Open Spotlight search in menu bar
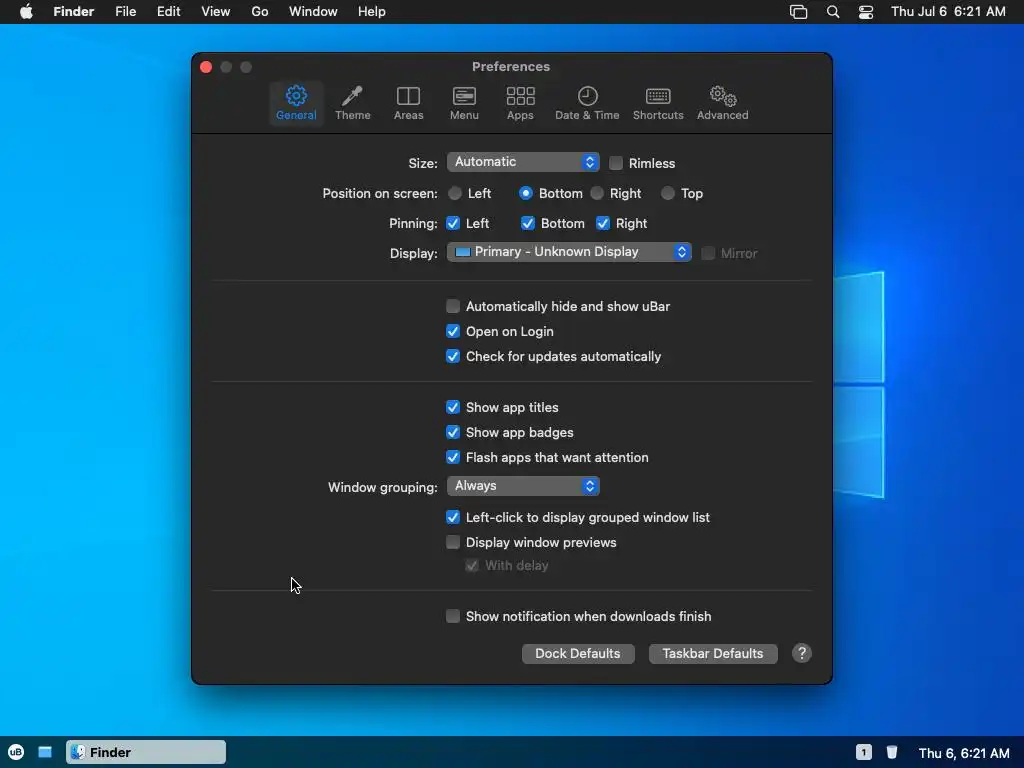This screenshot has width=1024, height=768. point(833,12)
